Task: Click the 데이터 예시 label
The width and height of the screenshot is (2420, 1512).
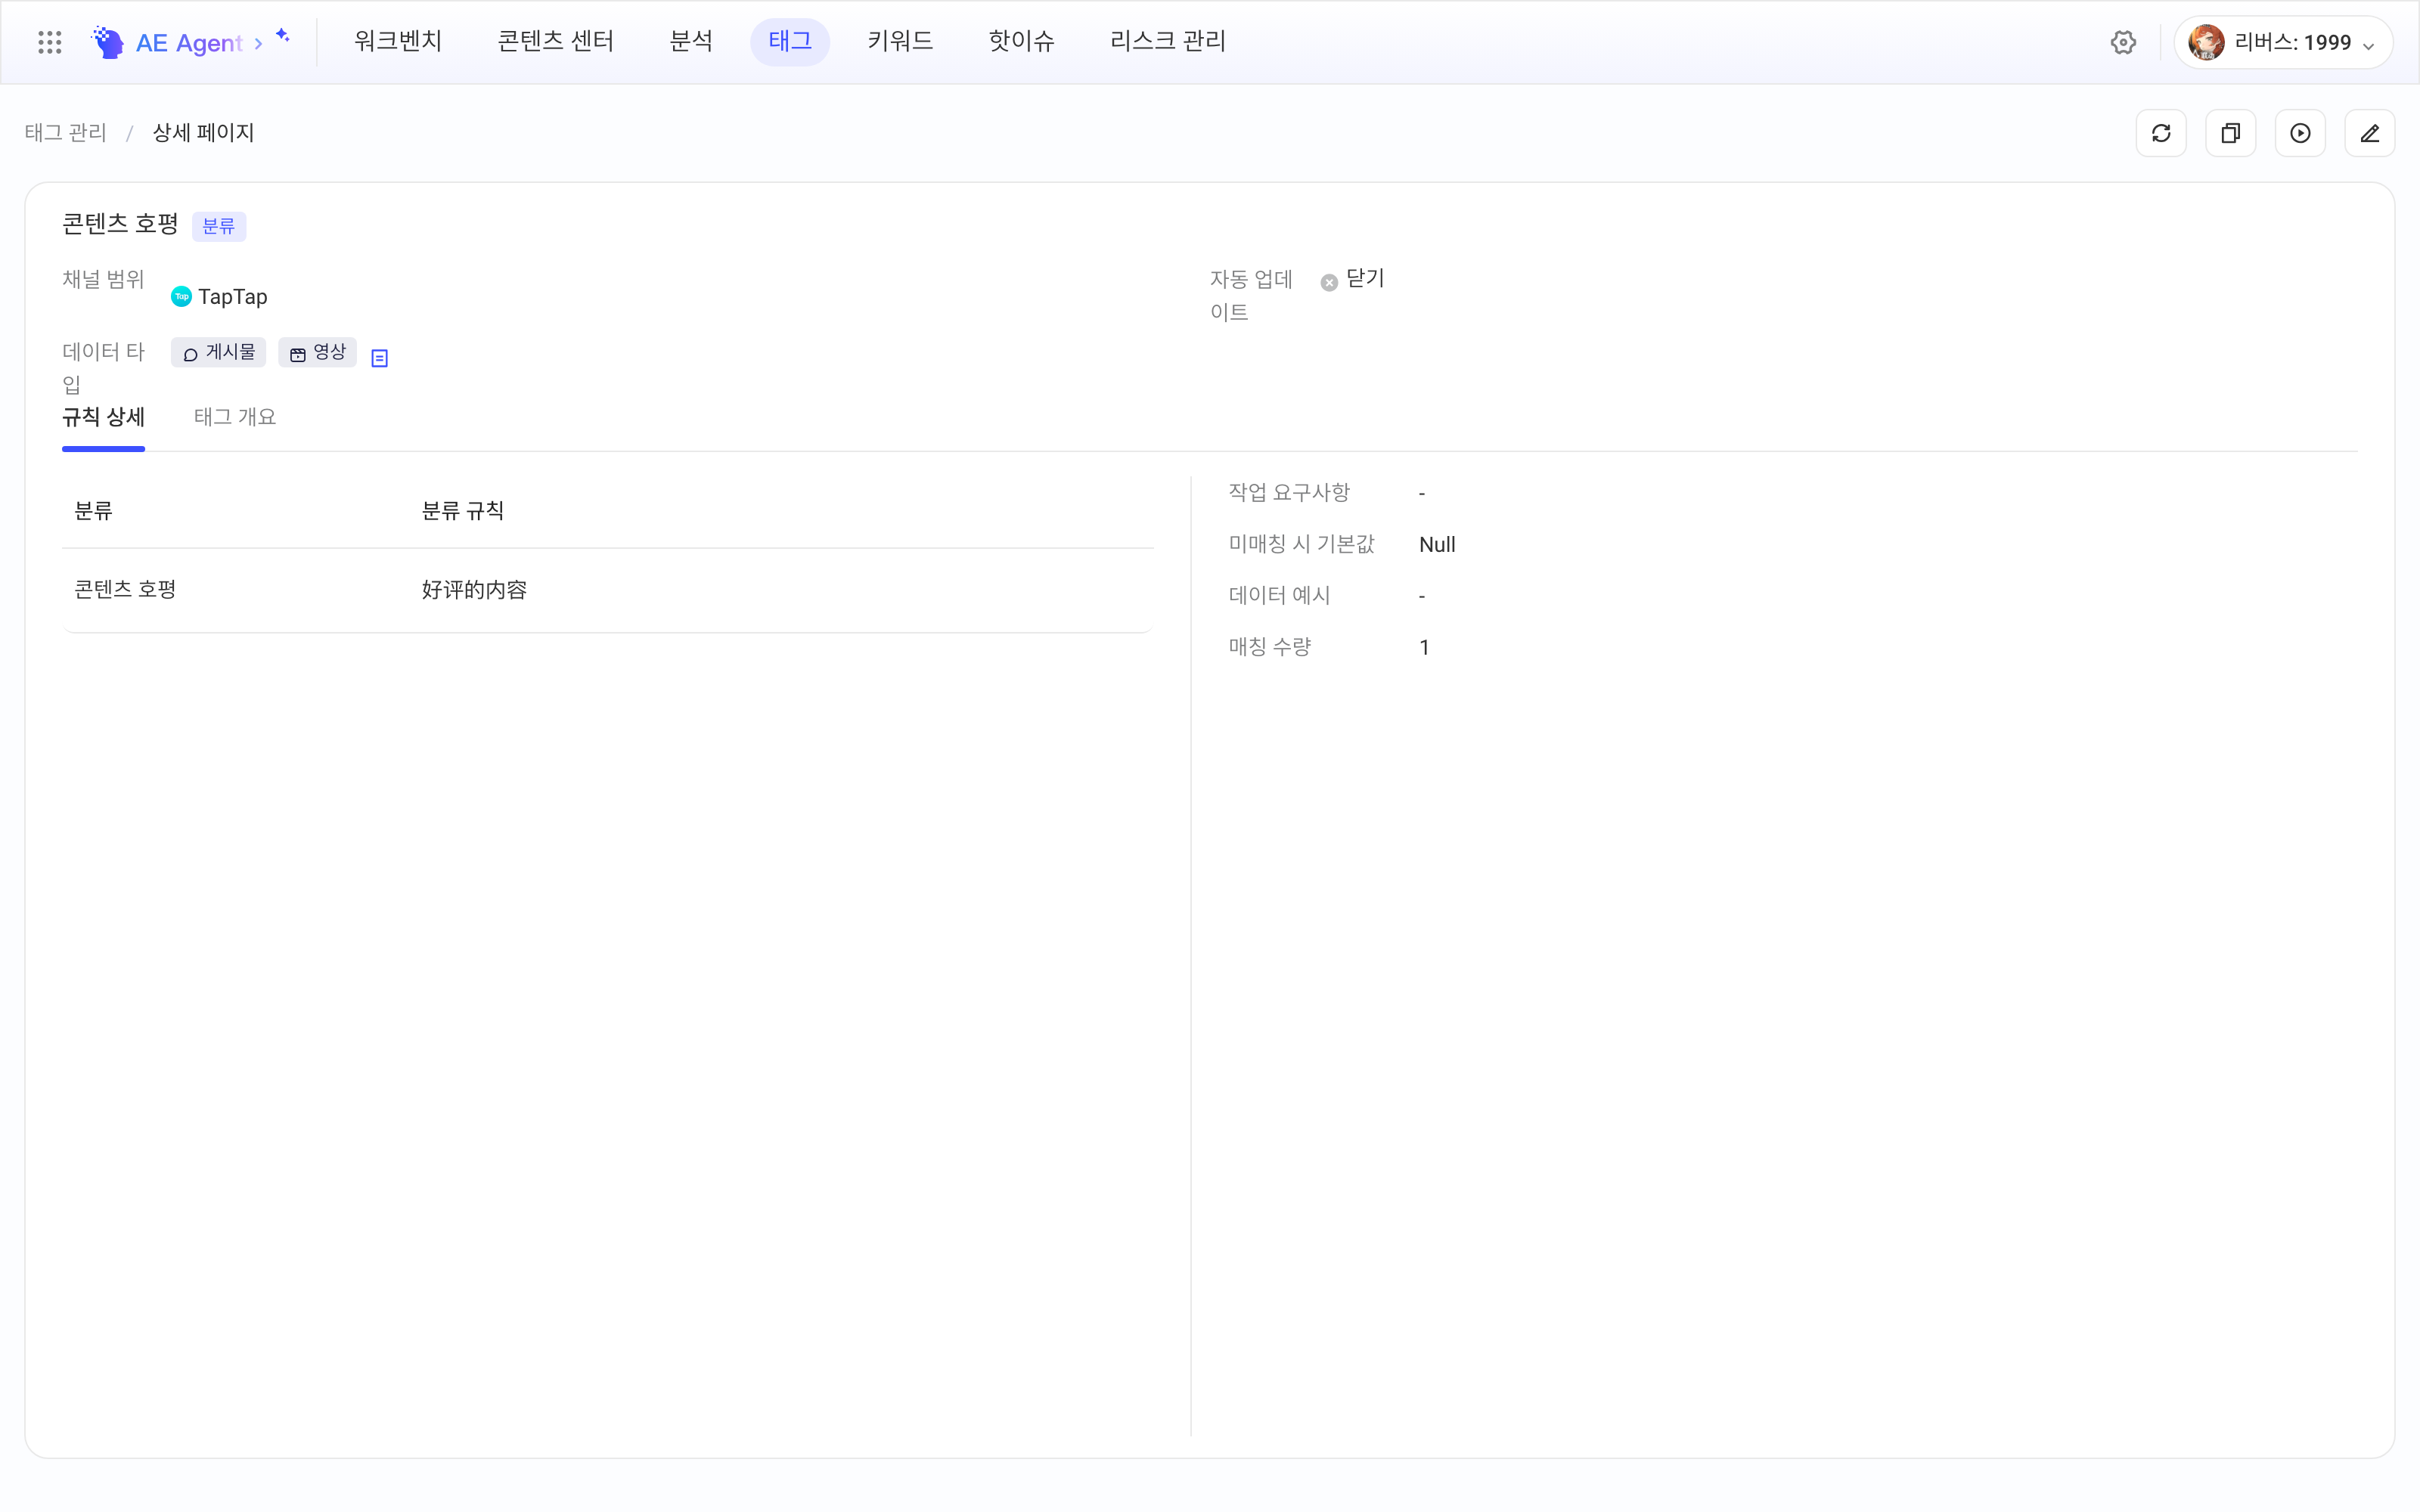Action: [x=1279, y=595]
